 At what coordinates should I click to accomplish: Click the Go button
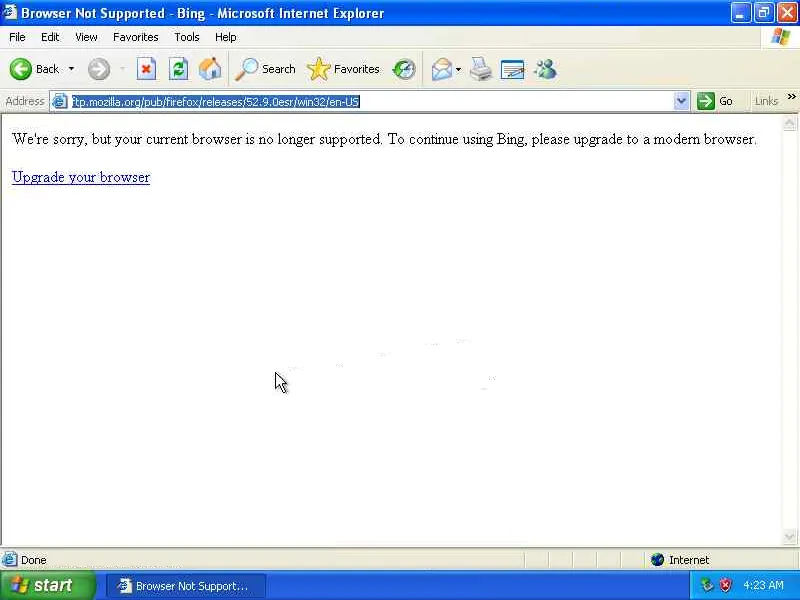click(716, 101)
